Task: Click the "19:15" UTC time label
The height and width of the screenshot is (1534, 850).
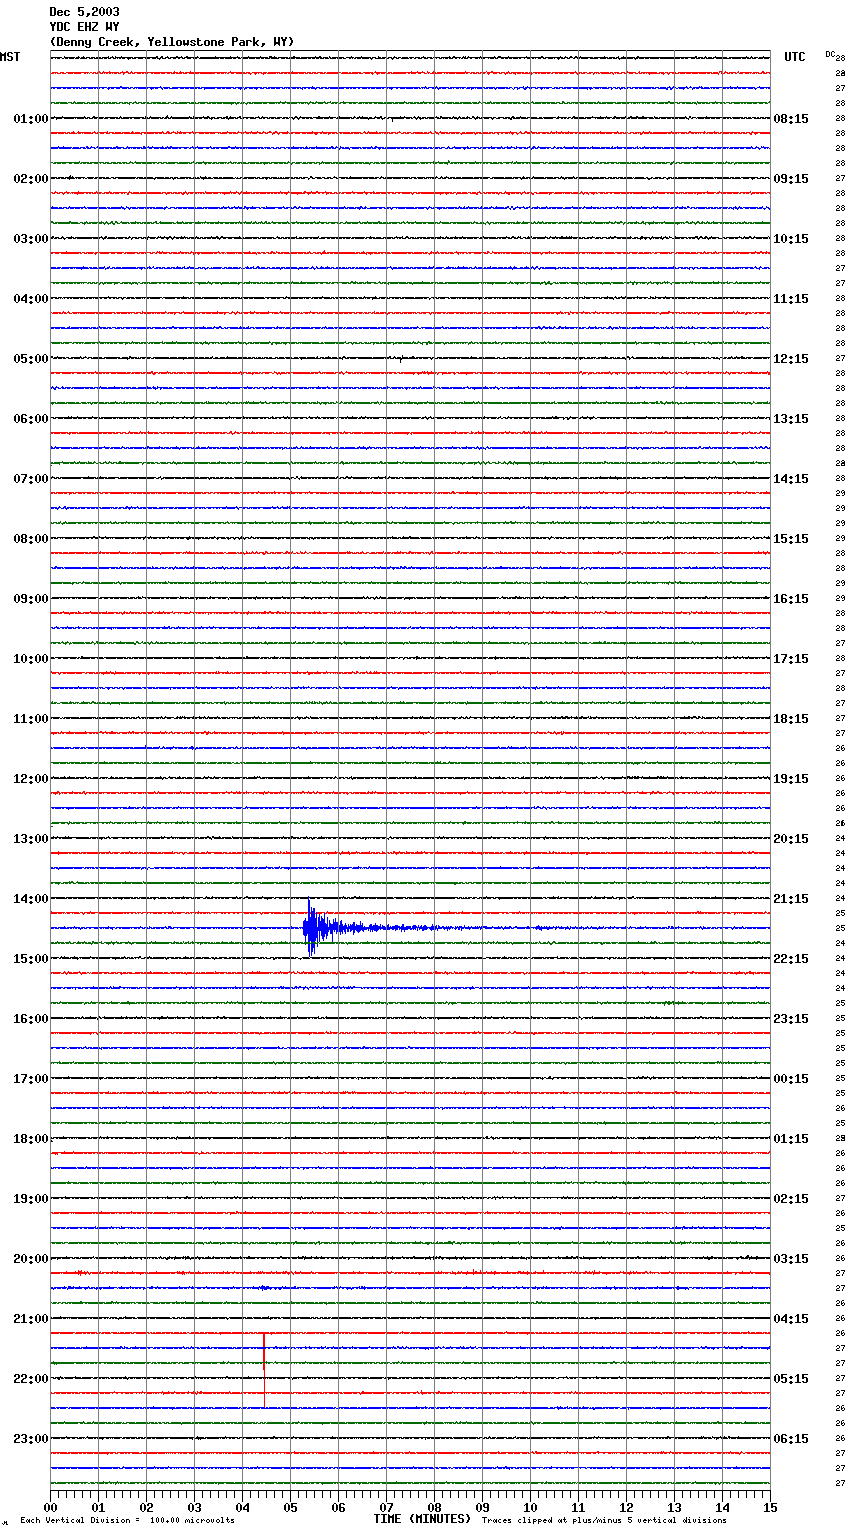Action: [x=791, y=779]
